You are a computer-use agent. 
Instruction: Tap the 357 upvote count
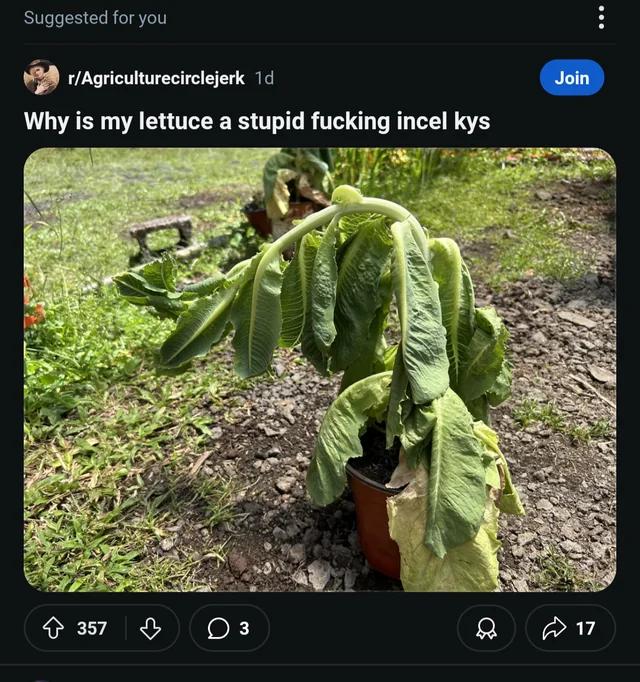[92, 628]
